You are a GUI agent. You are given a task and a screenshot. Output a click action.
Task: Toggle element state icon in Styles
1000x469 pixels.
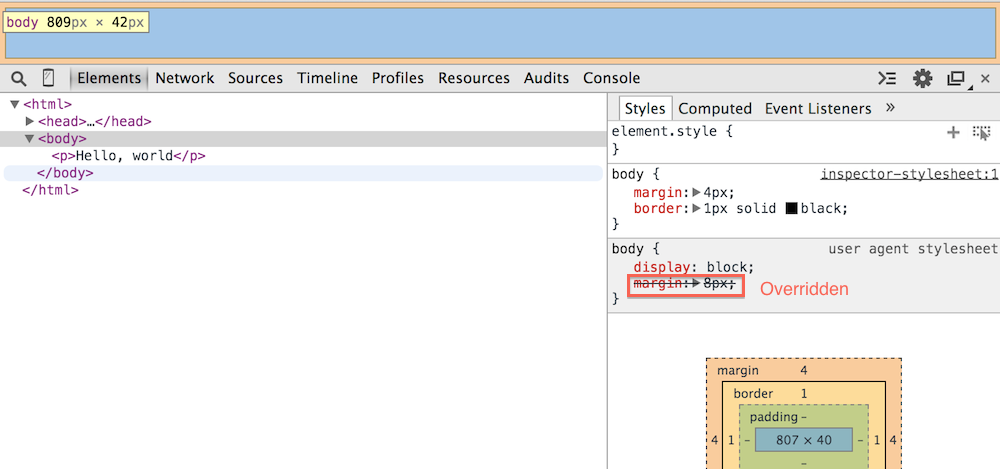click(981, 133)
